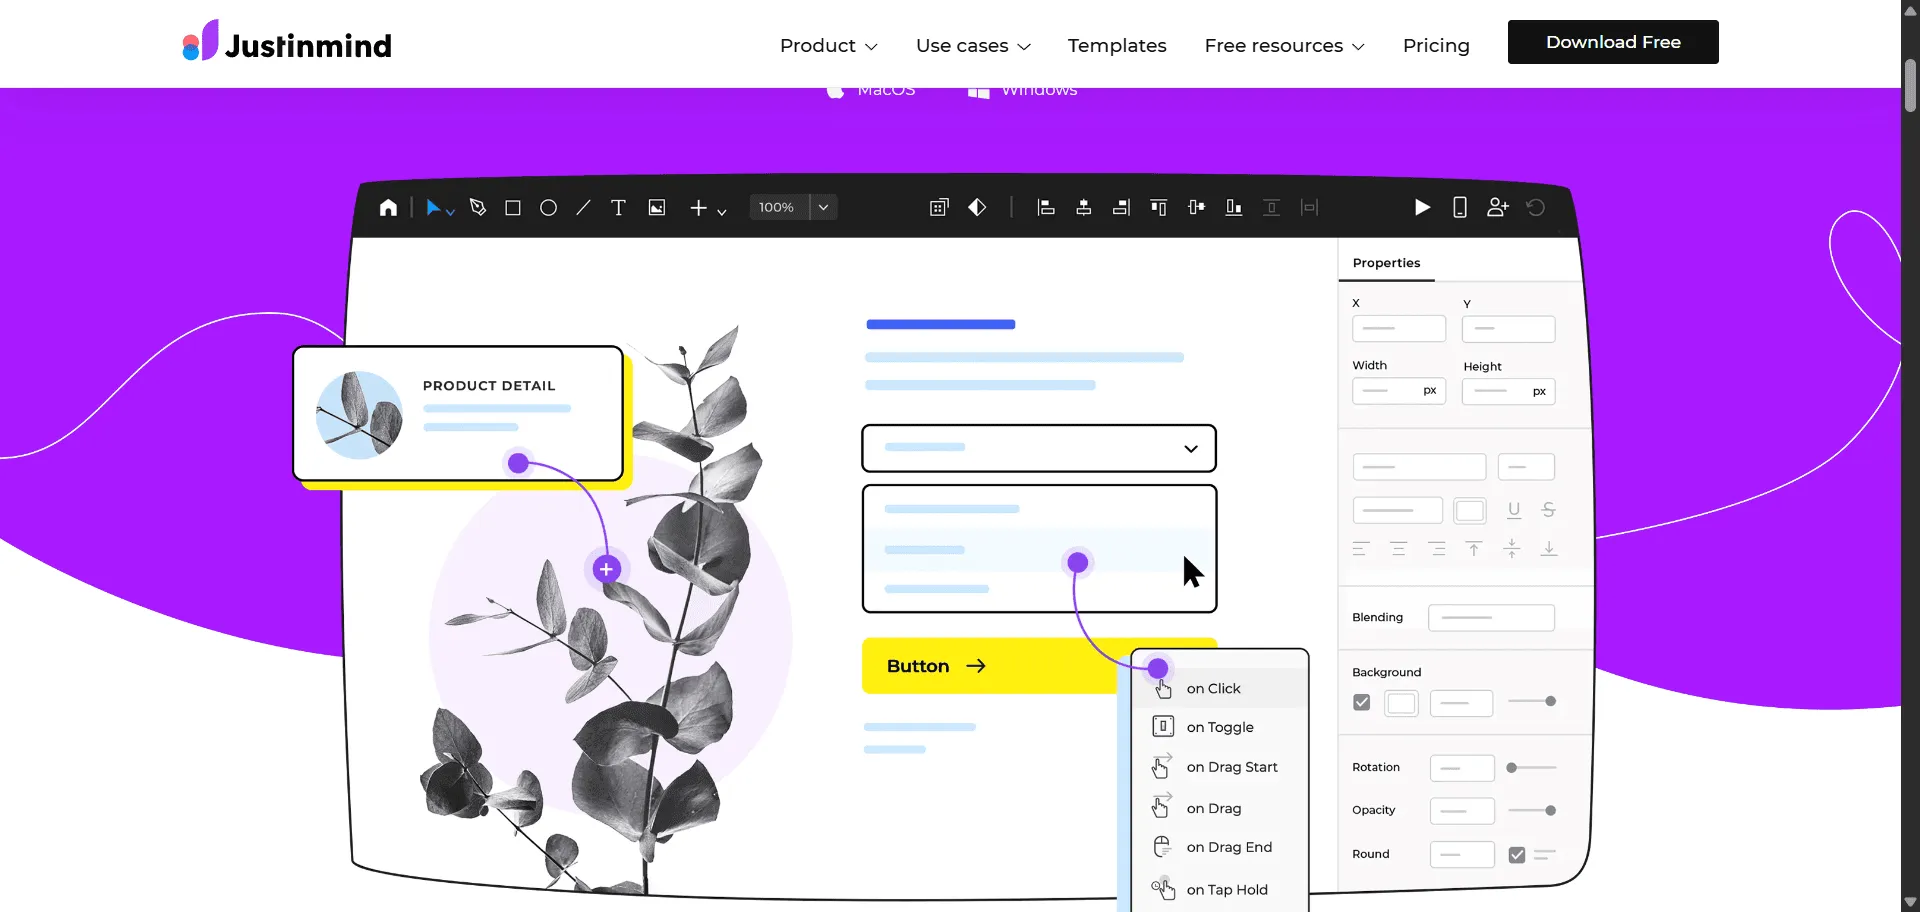This screenshot has width=1920, height=912.
Task: Select the pen drawing tool
Action: click(x=478, y=207)
